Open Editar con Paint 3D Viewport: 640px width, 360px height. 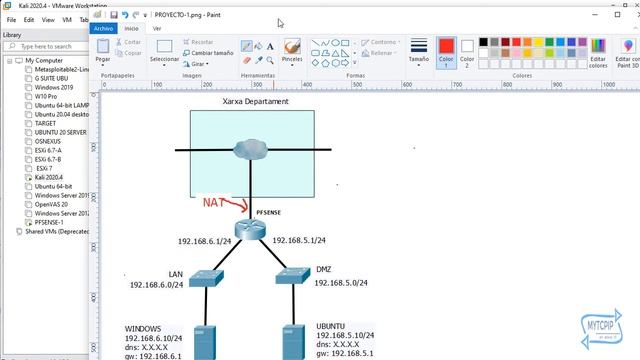628,53
